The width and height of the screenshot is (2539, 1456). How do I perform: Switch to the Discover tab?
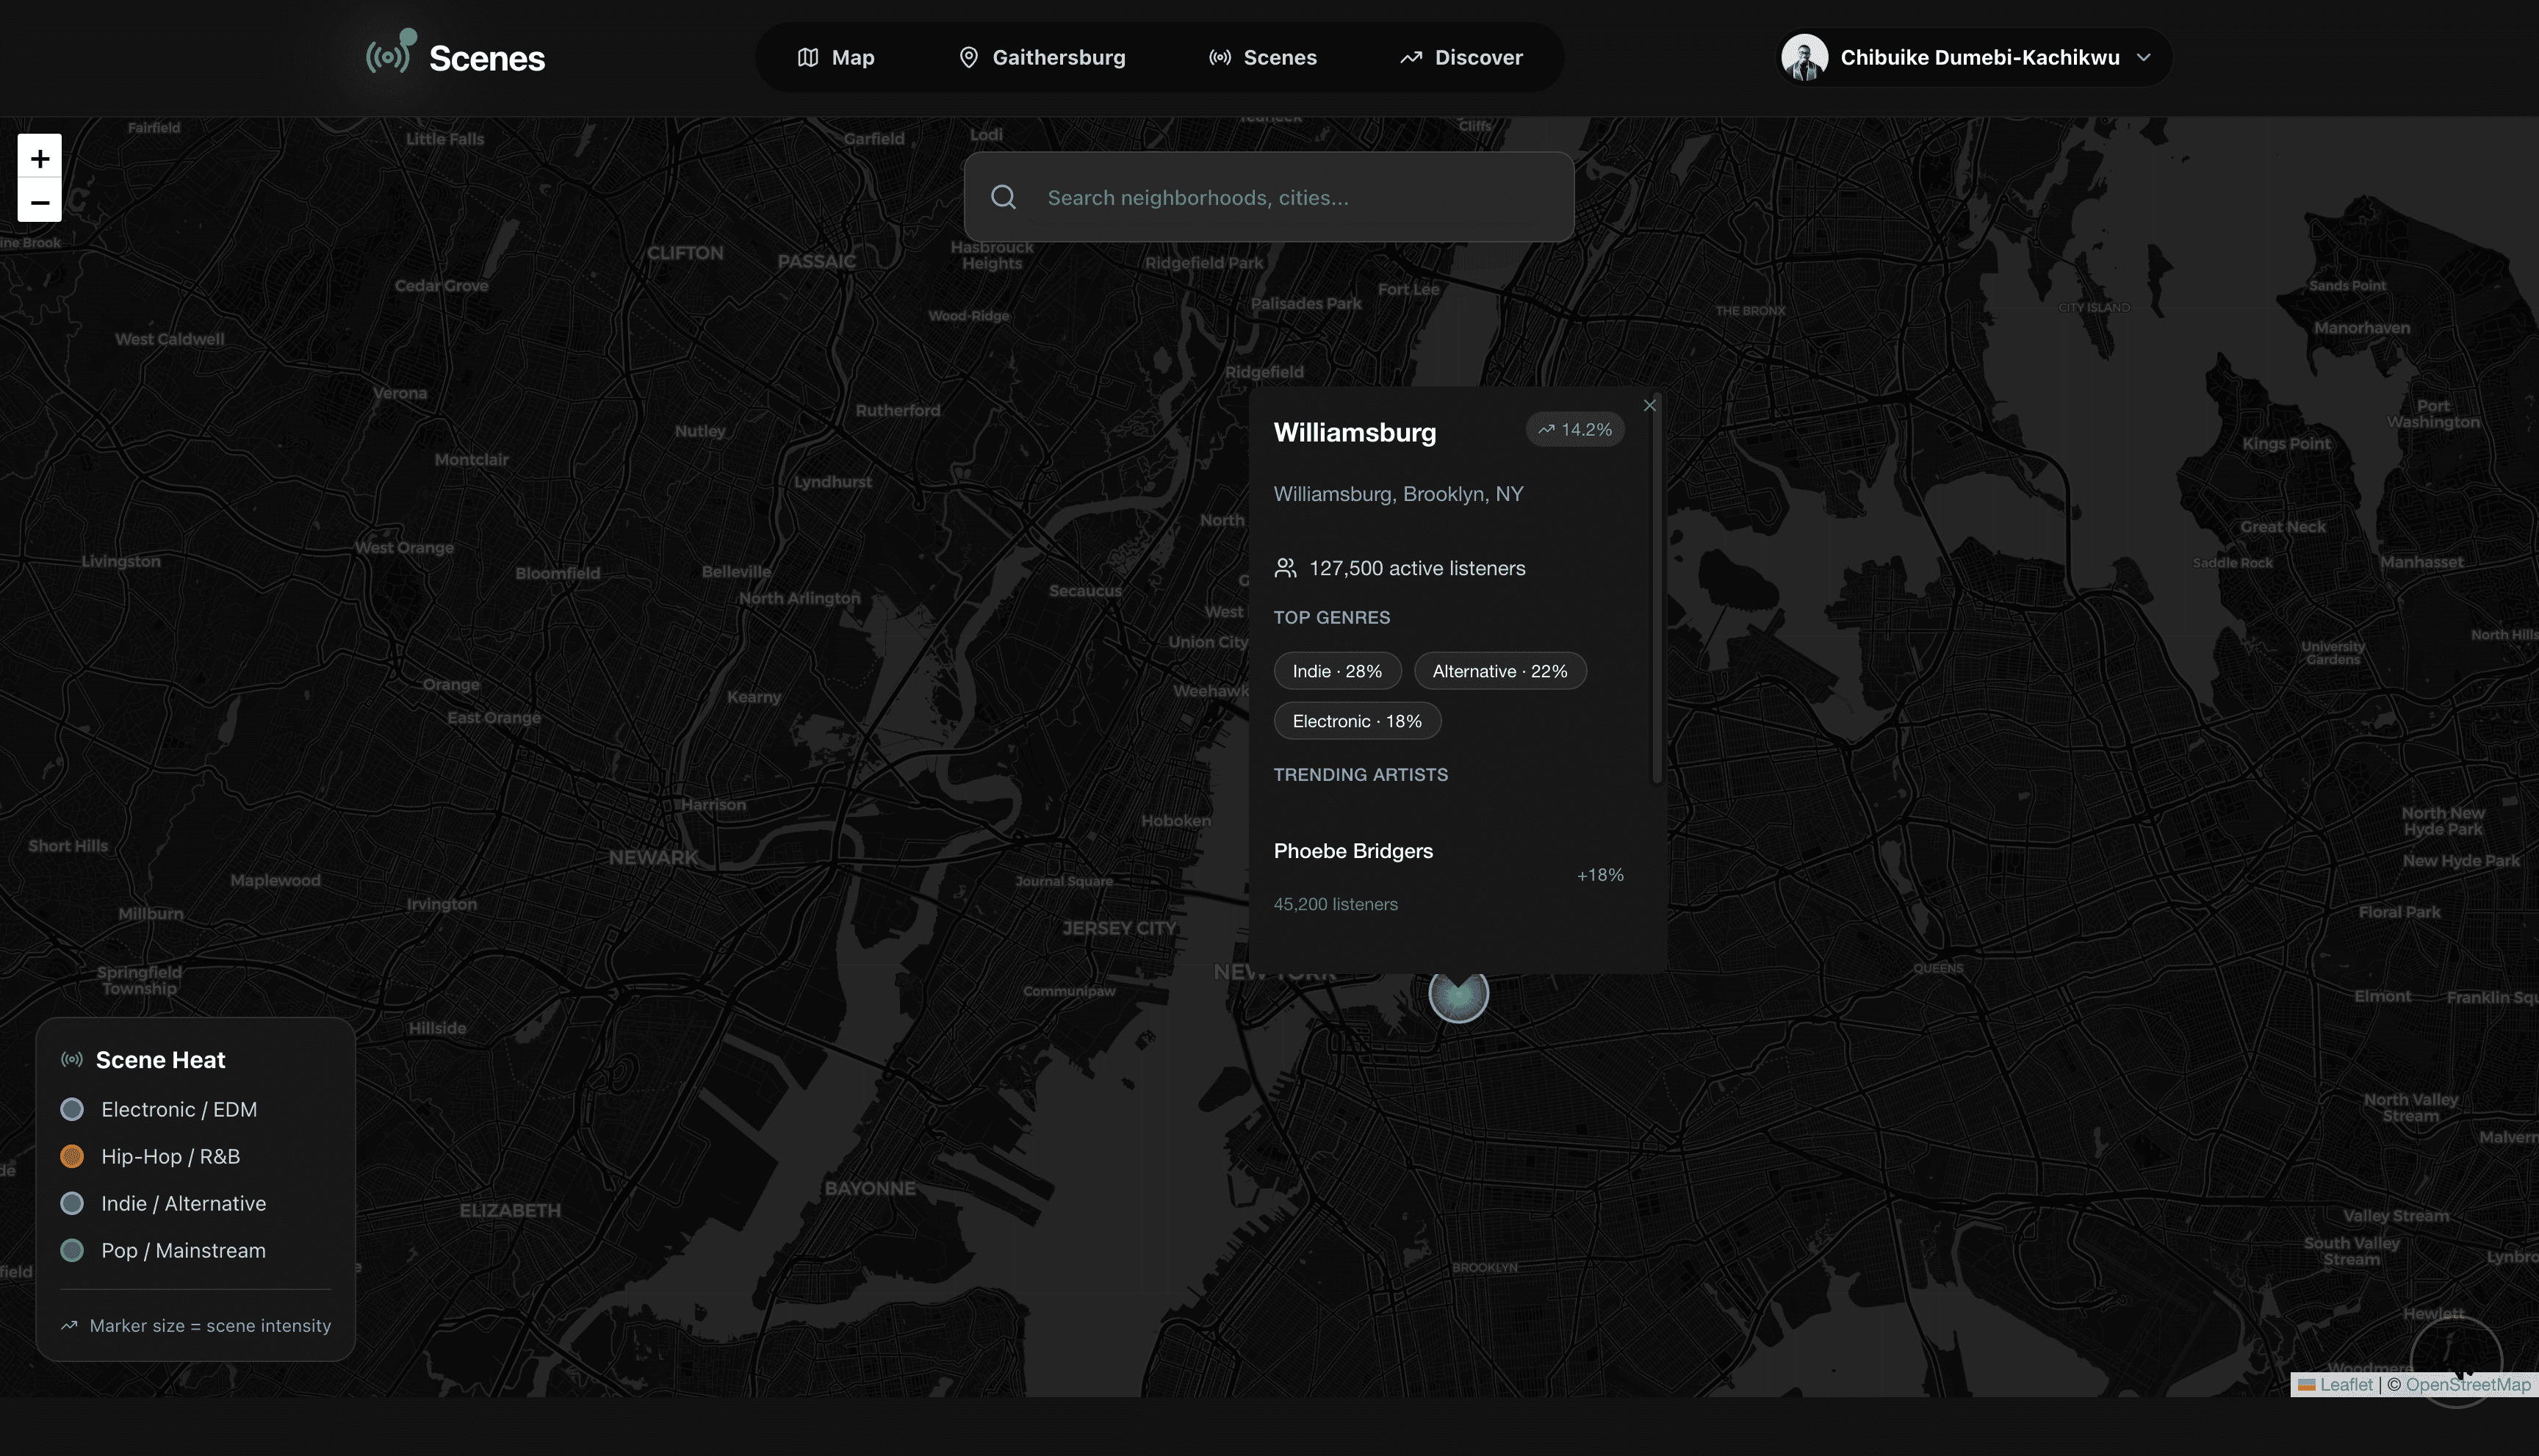(x=1461, y=57)
